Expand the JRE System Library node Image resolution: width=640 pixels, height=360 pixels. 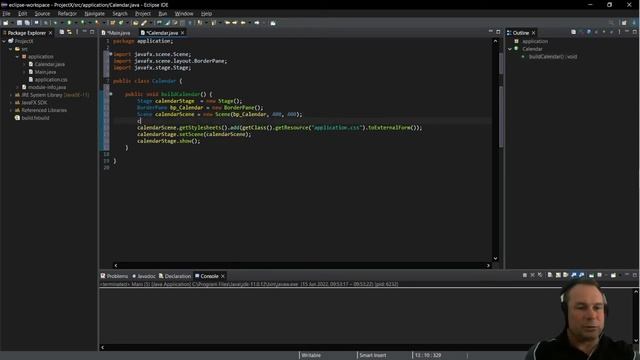click(x=11, y=95)
